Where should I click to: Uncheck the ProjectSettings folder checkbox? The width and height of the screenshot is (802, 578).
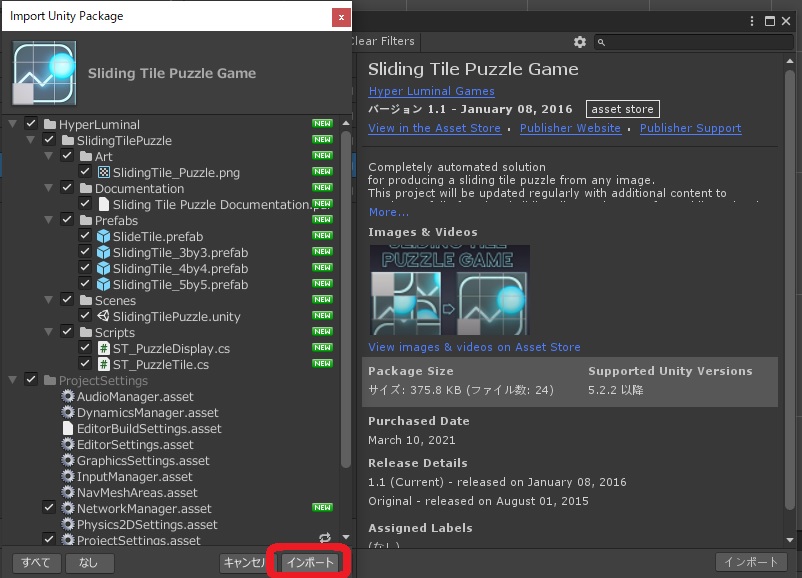[31, 380]
